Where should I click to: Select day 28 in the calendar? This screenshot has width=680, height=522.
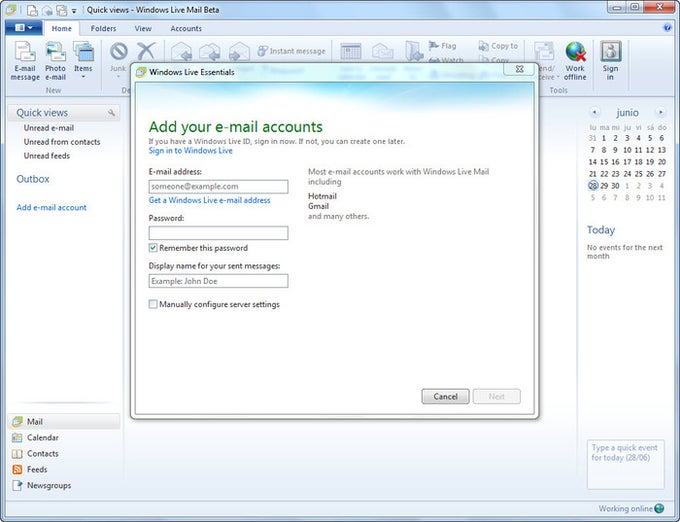pyautogui.click(x=593, y=186)
